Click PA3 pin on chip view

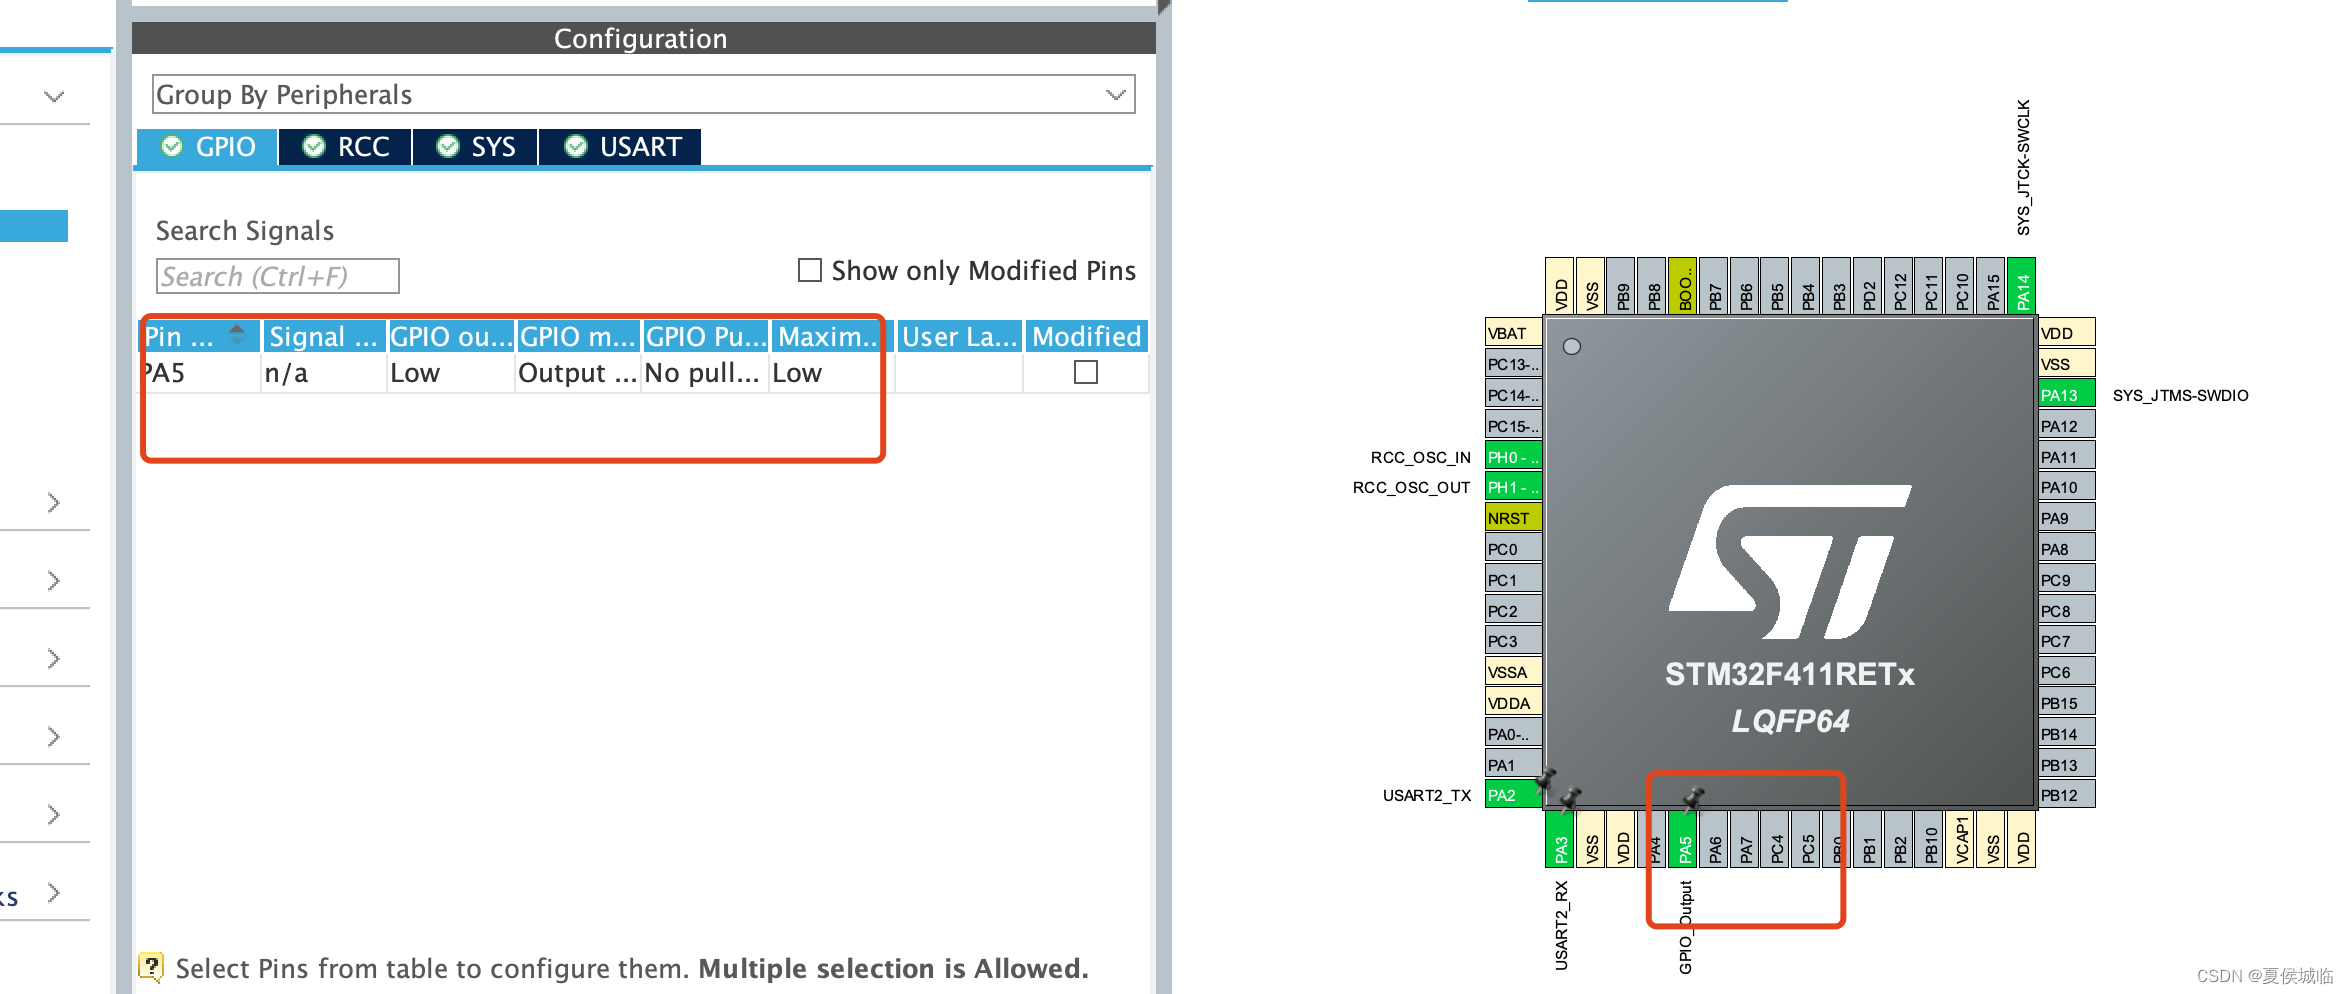click(1561, 839)
